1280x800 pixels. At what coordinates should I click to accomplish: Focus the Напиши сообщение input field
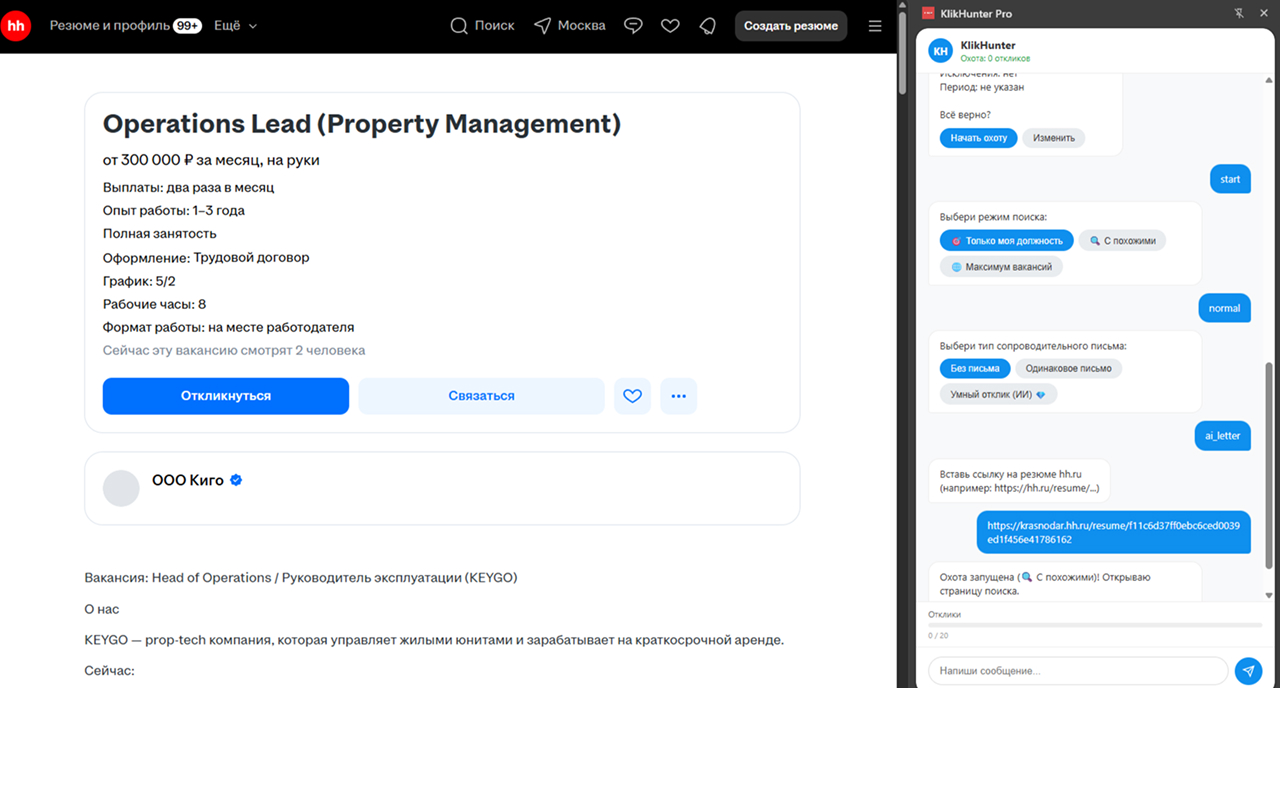pyautogui.click(x=1078, y=671)
